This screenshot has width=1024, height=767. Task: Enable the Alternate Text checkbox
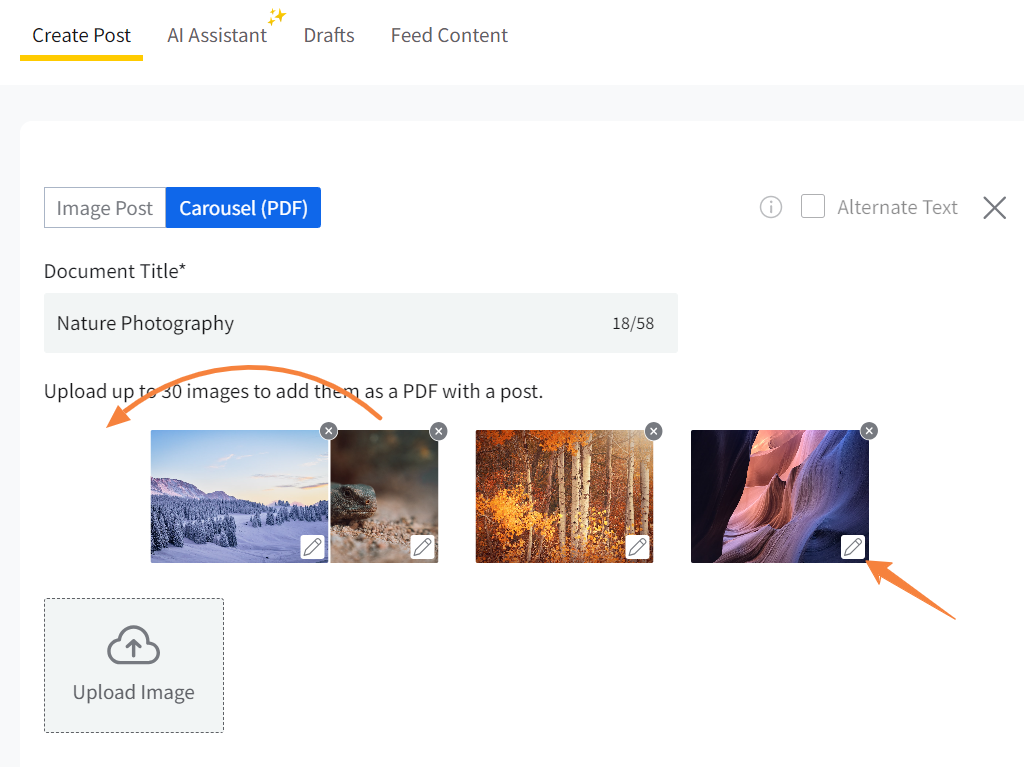813,207
